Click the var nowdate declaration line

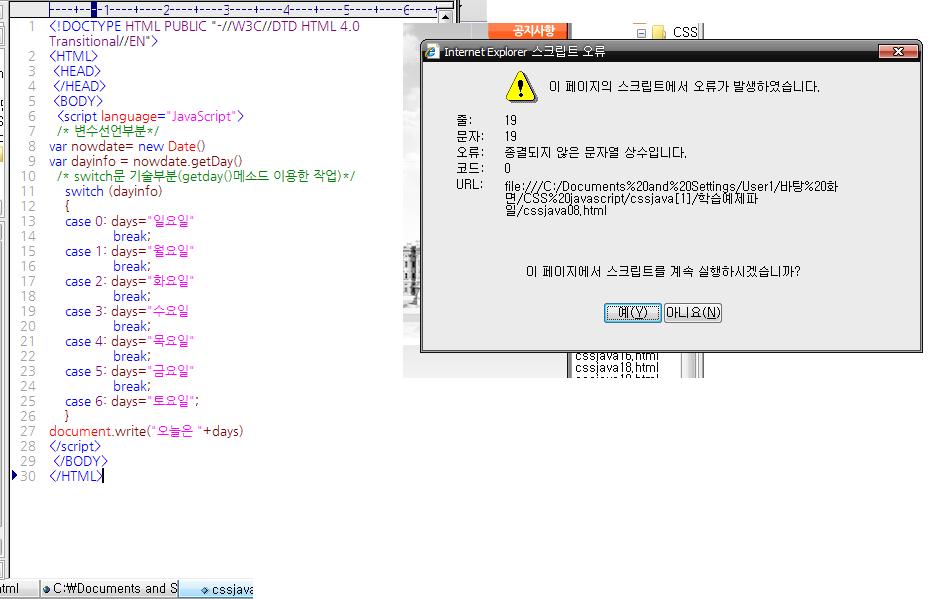tap(127, 146)
